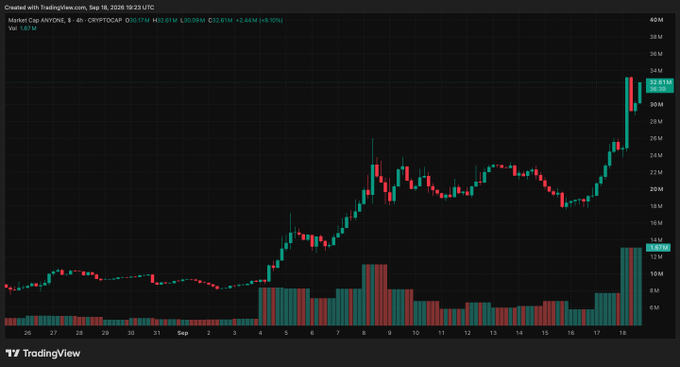
Task: Click date '31' on the time axis
Action: (x=157, y=333)
